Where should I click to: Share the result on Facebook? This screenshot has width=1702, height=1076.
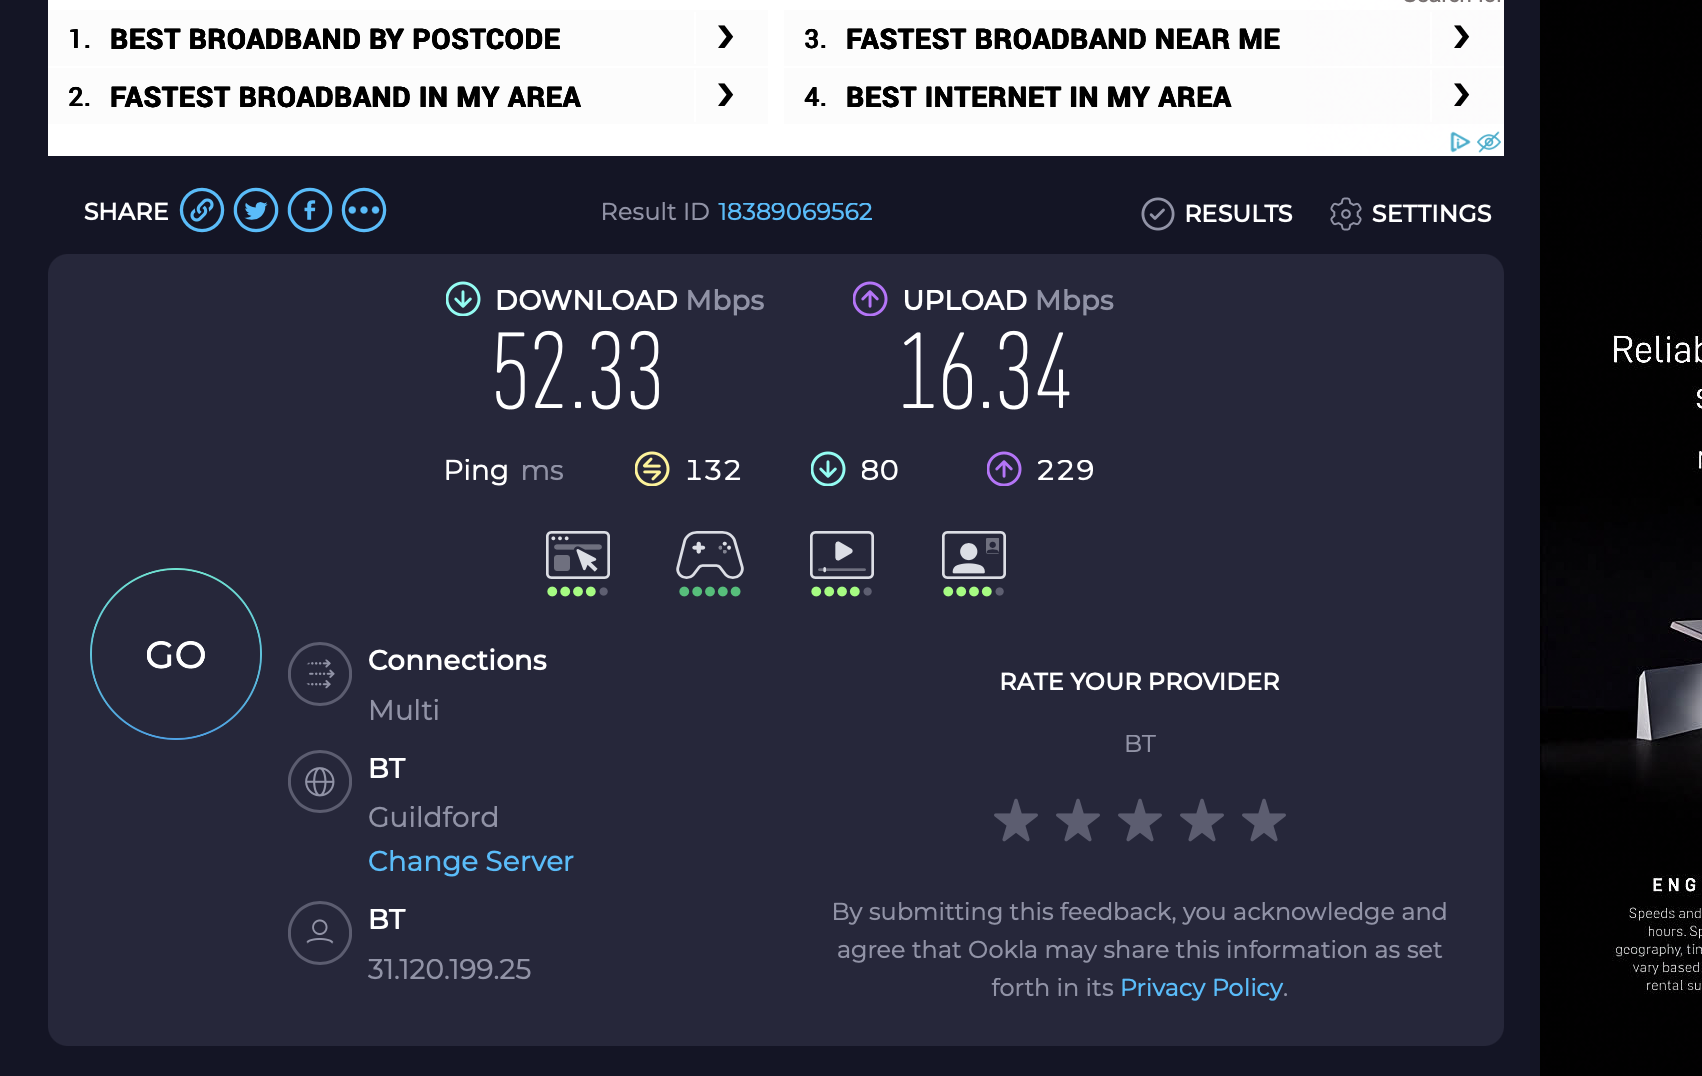[x=310, y=211]
